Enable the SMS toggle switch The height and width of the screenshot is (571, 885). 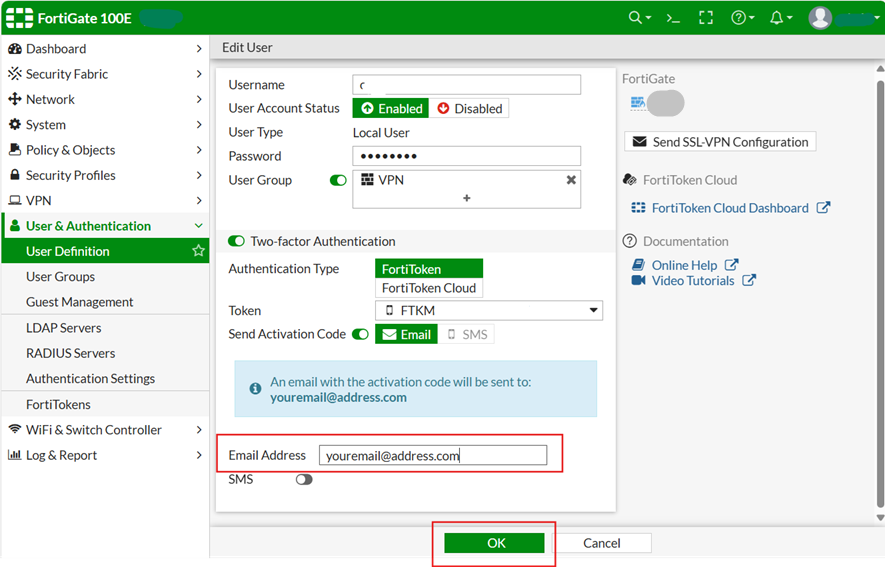pos(304,480)
